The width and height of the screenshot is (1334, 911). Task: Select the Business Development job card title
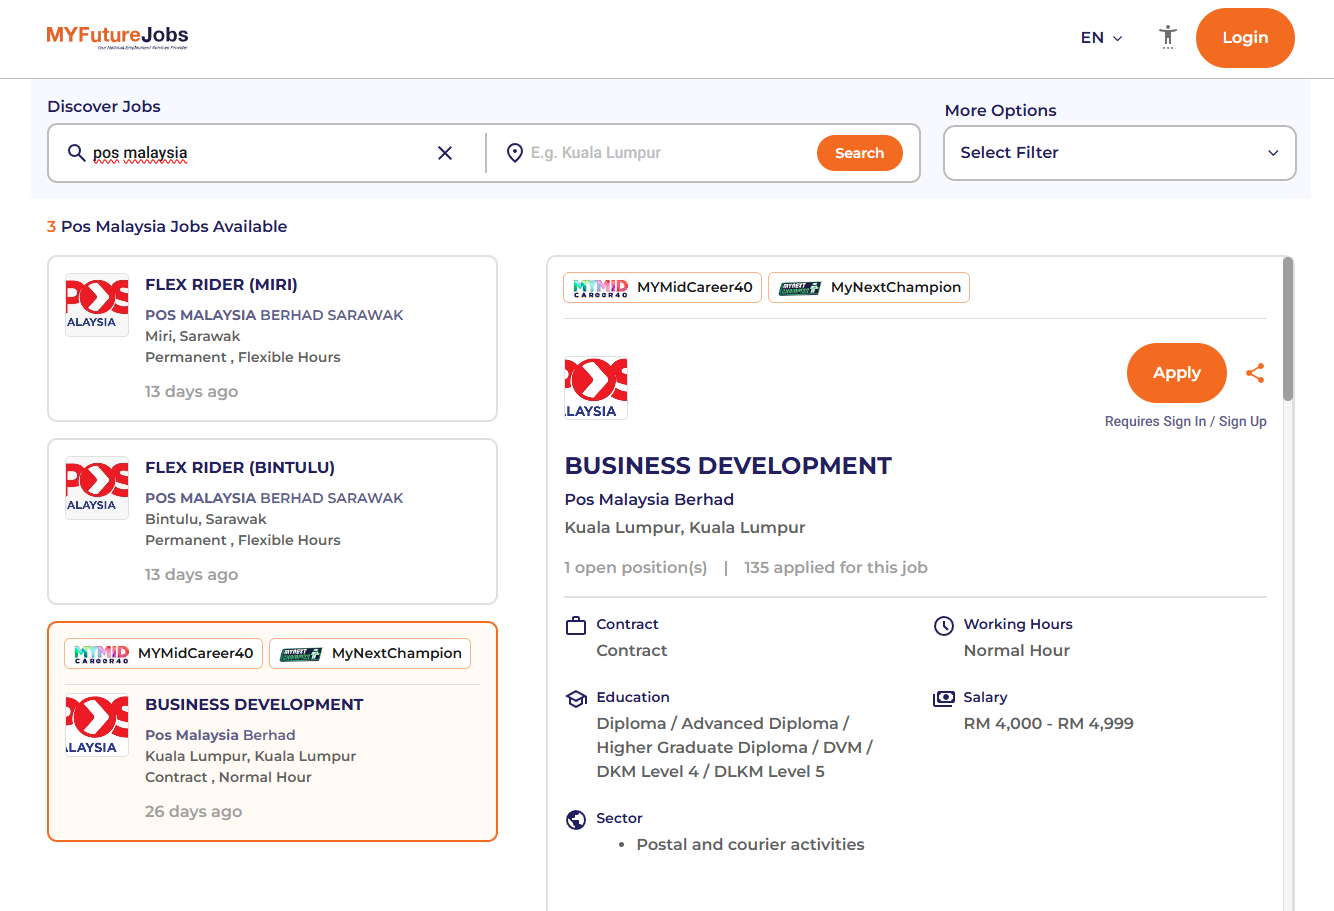254,704
